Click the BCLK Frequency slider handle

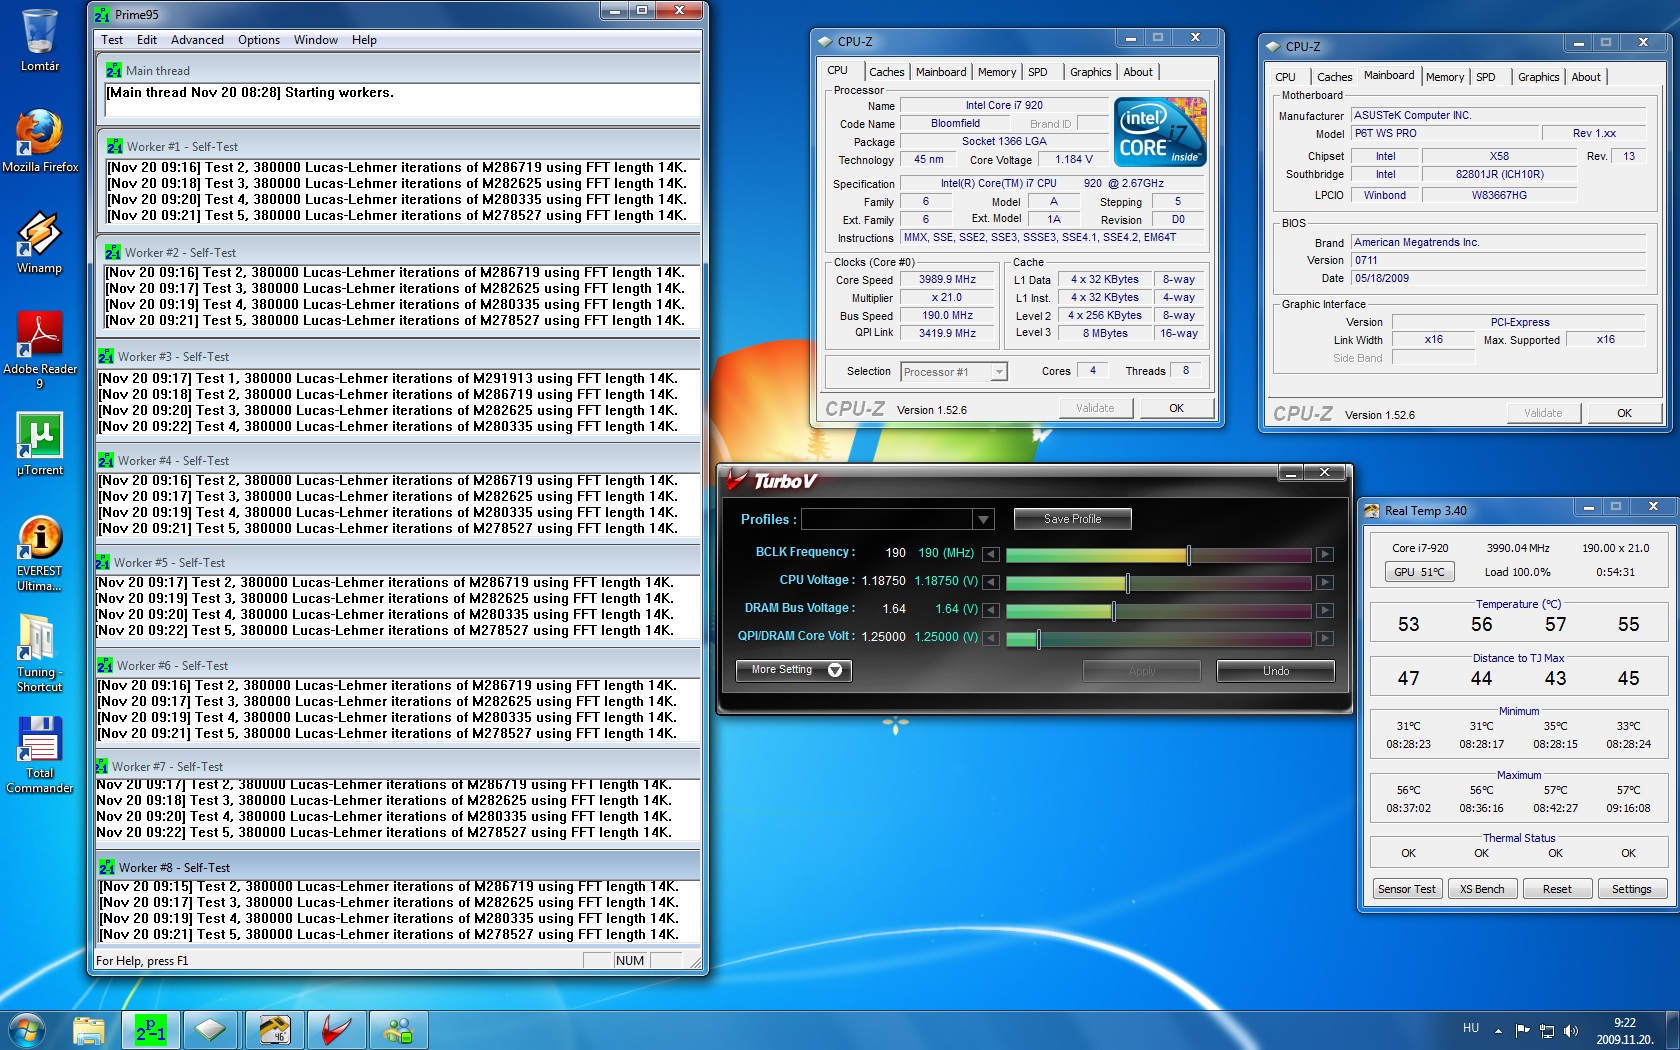tap(1188, 555)
